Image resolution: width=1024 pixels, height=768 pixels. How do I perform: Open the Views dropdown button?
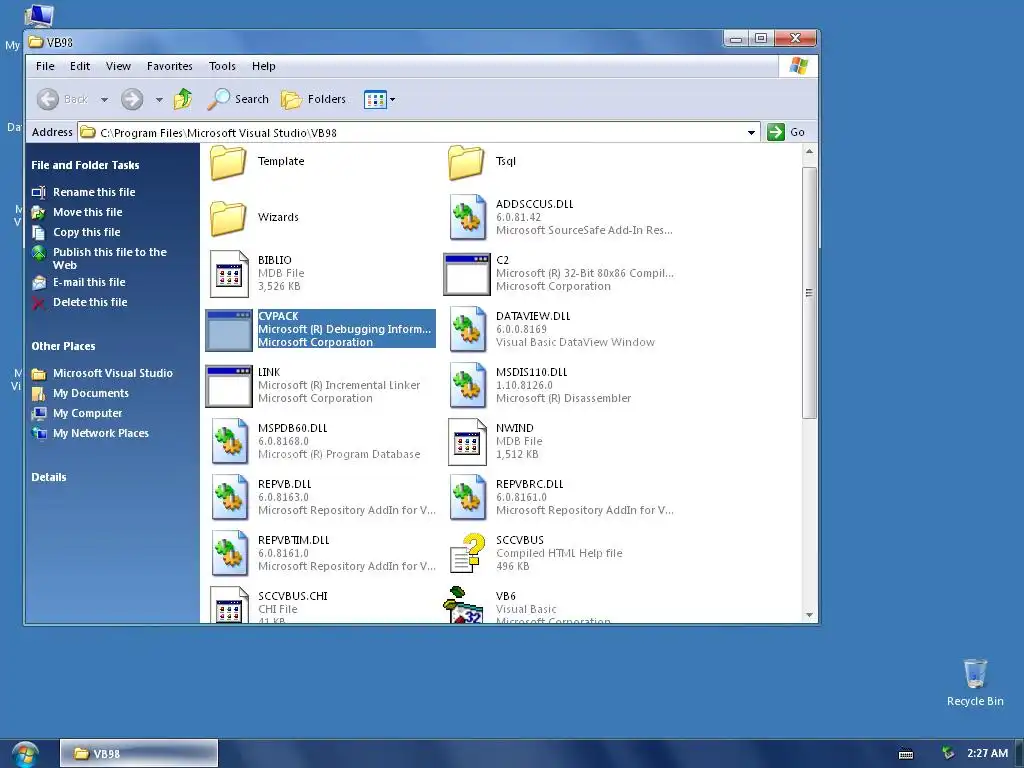pos(379,100)
